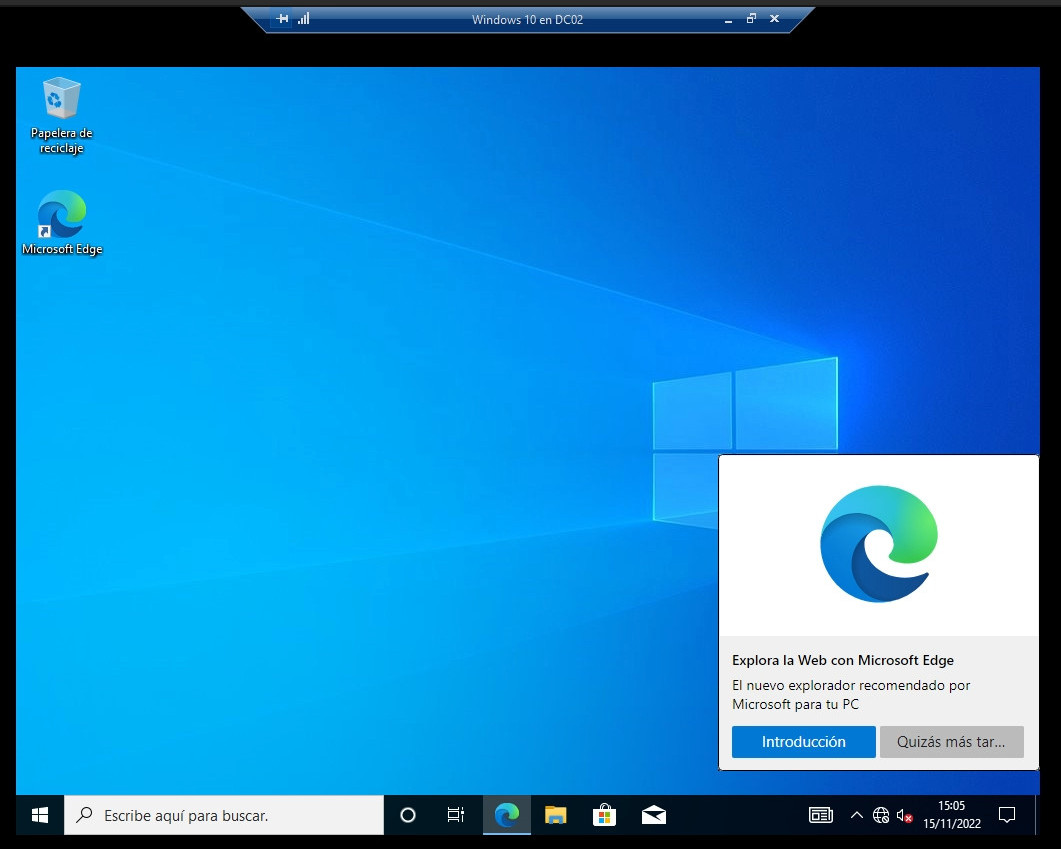The image size is (1061, 849).
Task: Open the Windows Start menu
Action: (40, 815)
